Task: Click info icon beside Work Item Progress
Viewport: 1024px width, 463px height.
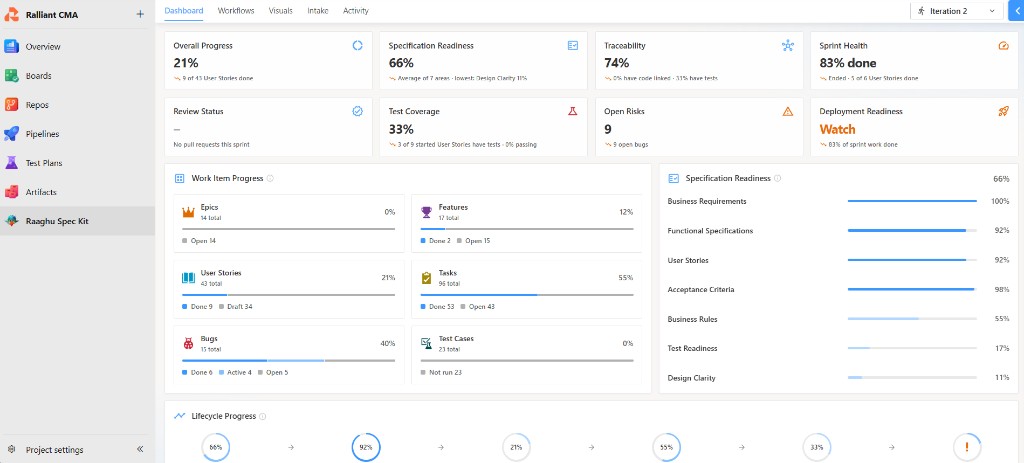Action: (x=270, y=178)
